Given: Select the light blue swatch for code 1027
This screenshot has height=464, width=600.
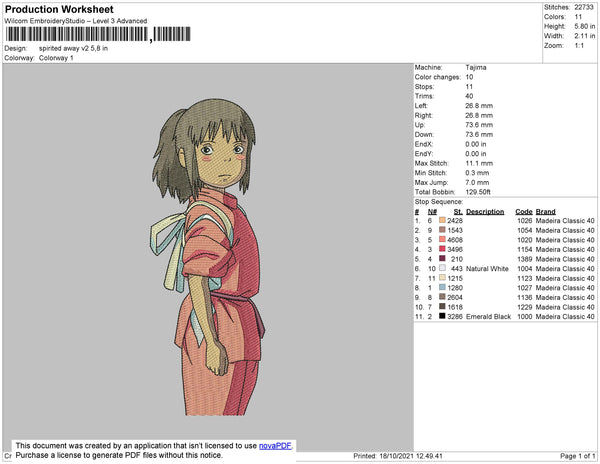Looking at the screenshot, I should 442,287.
